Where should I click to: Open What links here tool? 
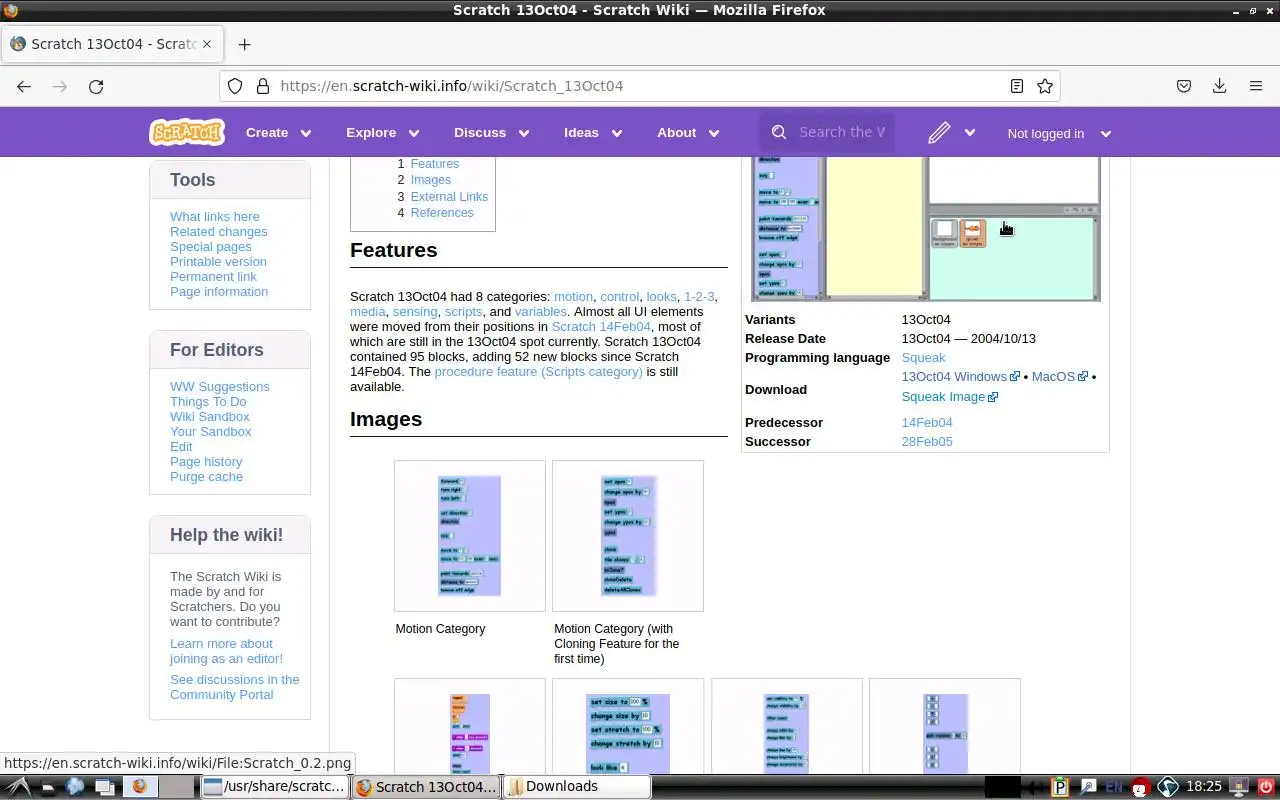[214, 217]
